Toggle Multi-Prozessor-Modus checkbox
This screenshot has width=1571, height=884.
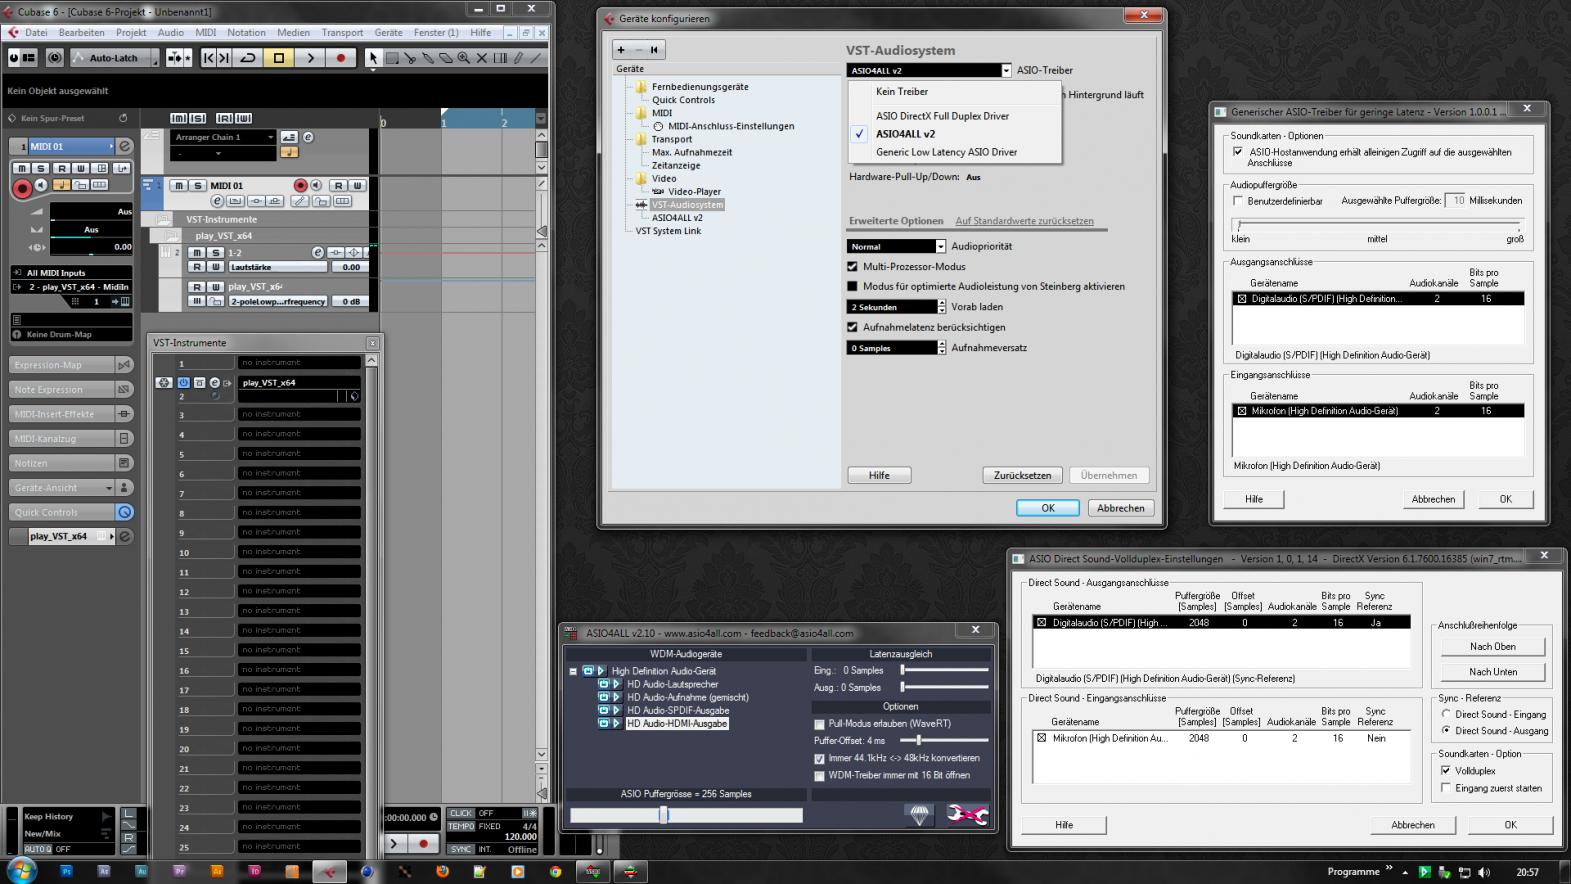click(853, 267)
